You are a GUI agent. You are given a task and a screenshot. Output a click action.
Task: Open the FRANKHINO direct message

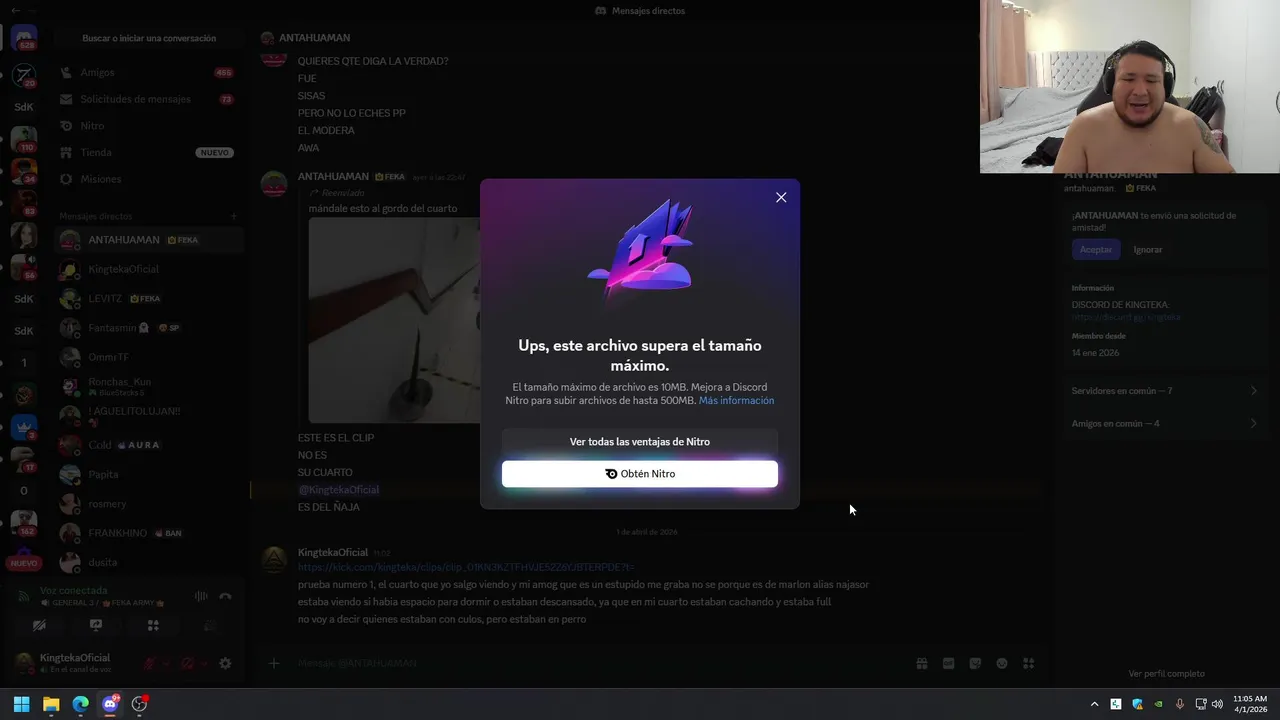pyautogui.click(x=150, y=533)
